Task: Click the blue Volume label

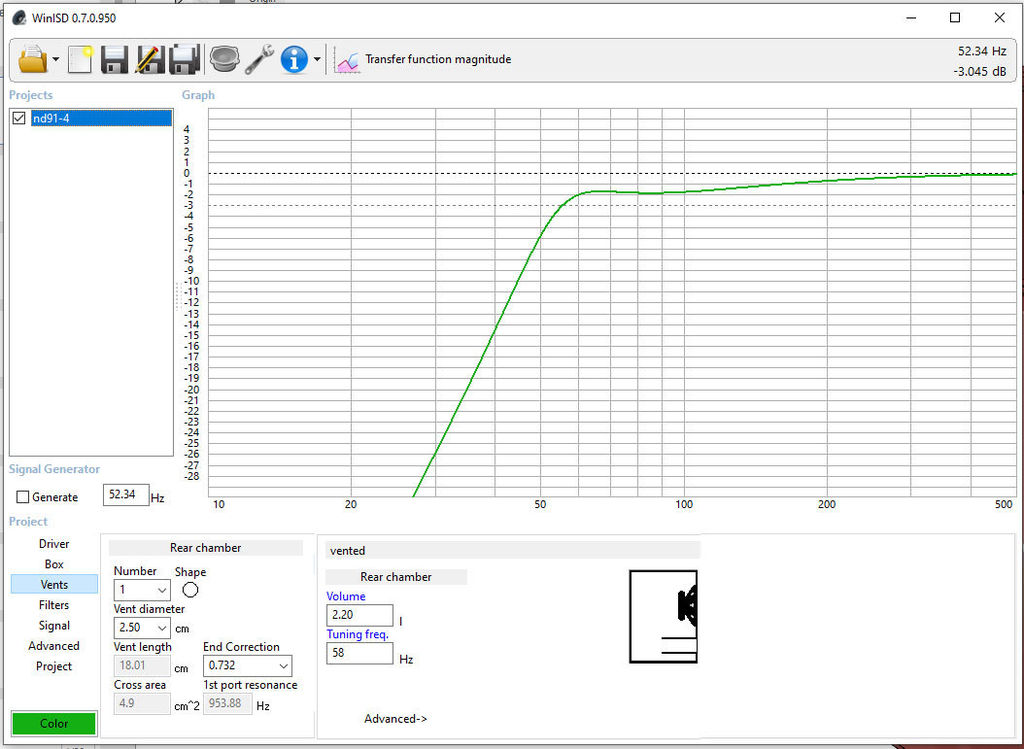Action: (x=345, y=596)
